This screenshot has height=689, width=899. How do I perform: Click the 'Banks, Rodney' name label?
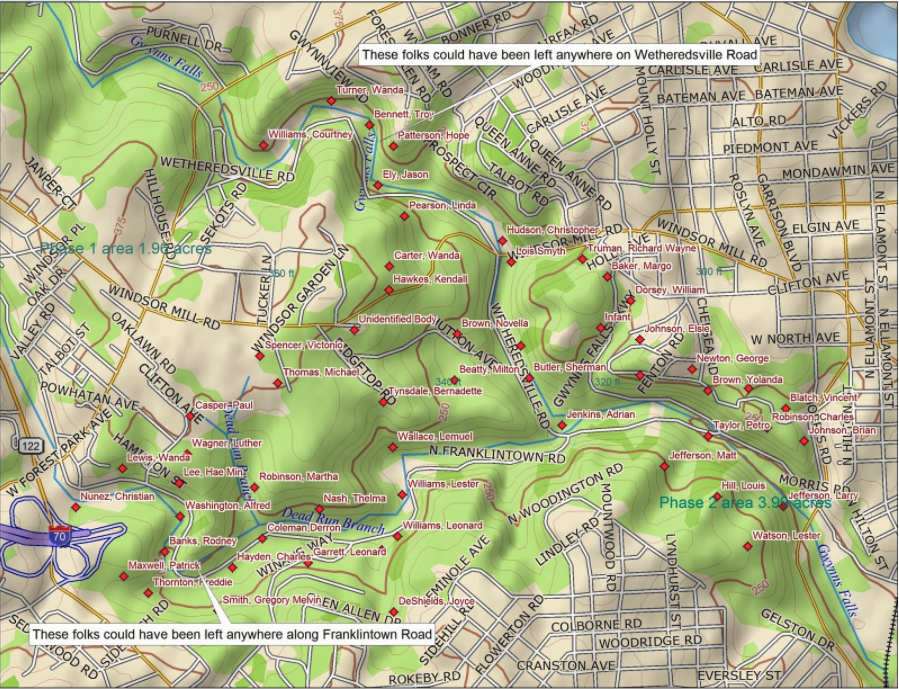pos(203,541)
